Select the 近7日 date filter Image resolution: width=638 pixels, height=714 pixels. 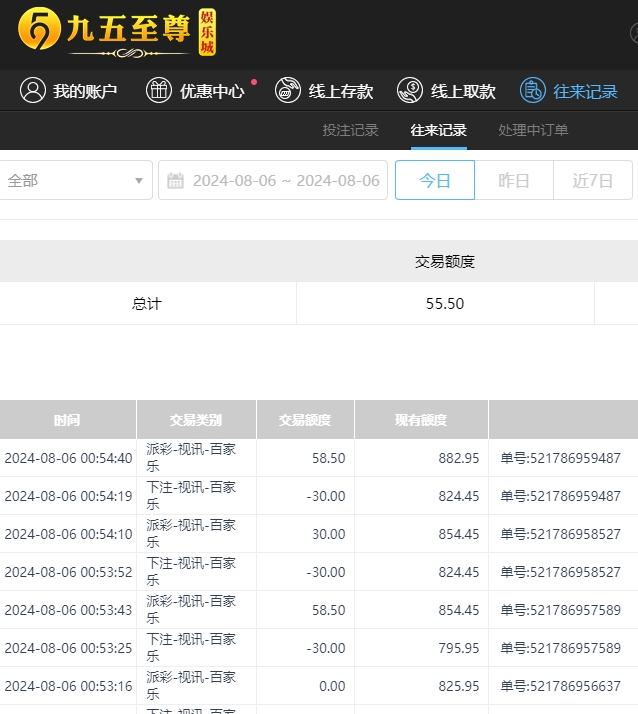click(592, 181)
